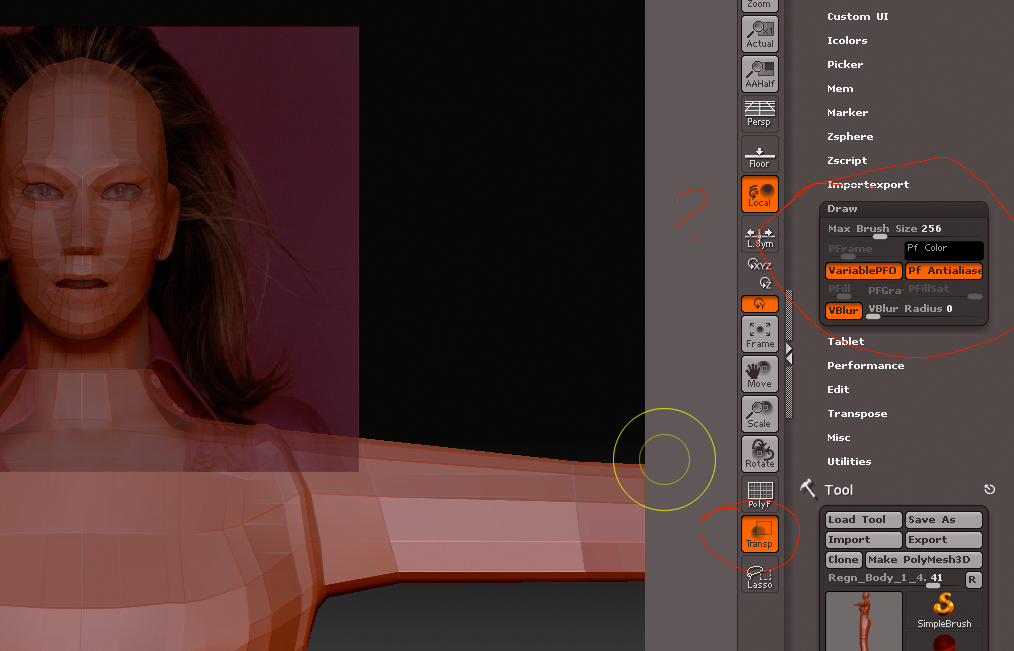Open the Edit preferences section
The image size is (1014, 651).
point(838,389)
